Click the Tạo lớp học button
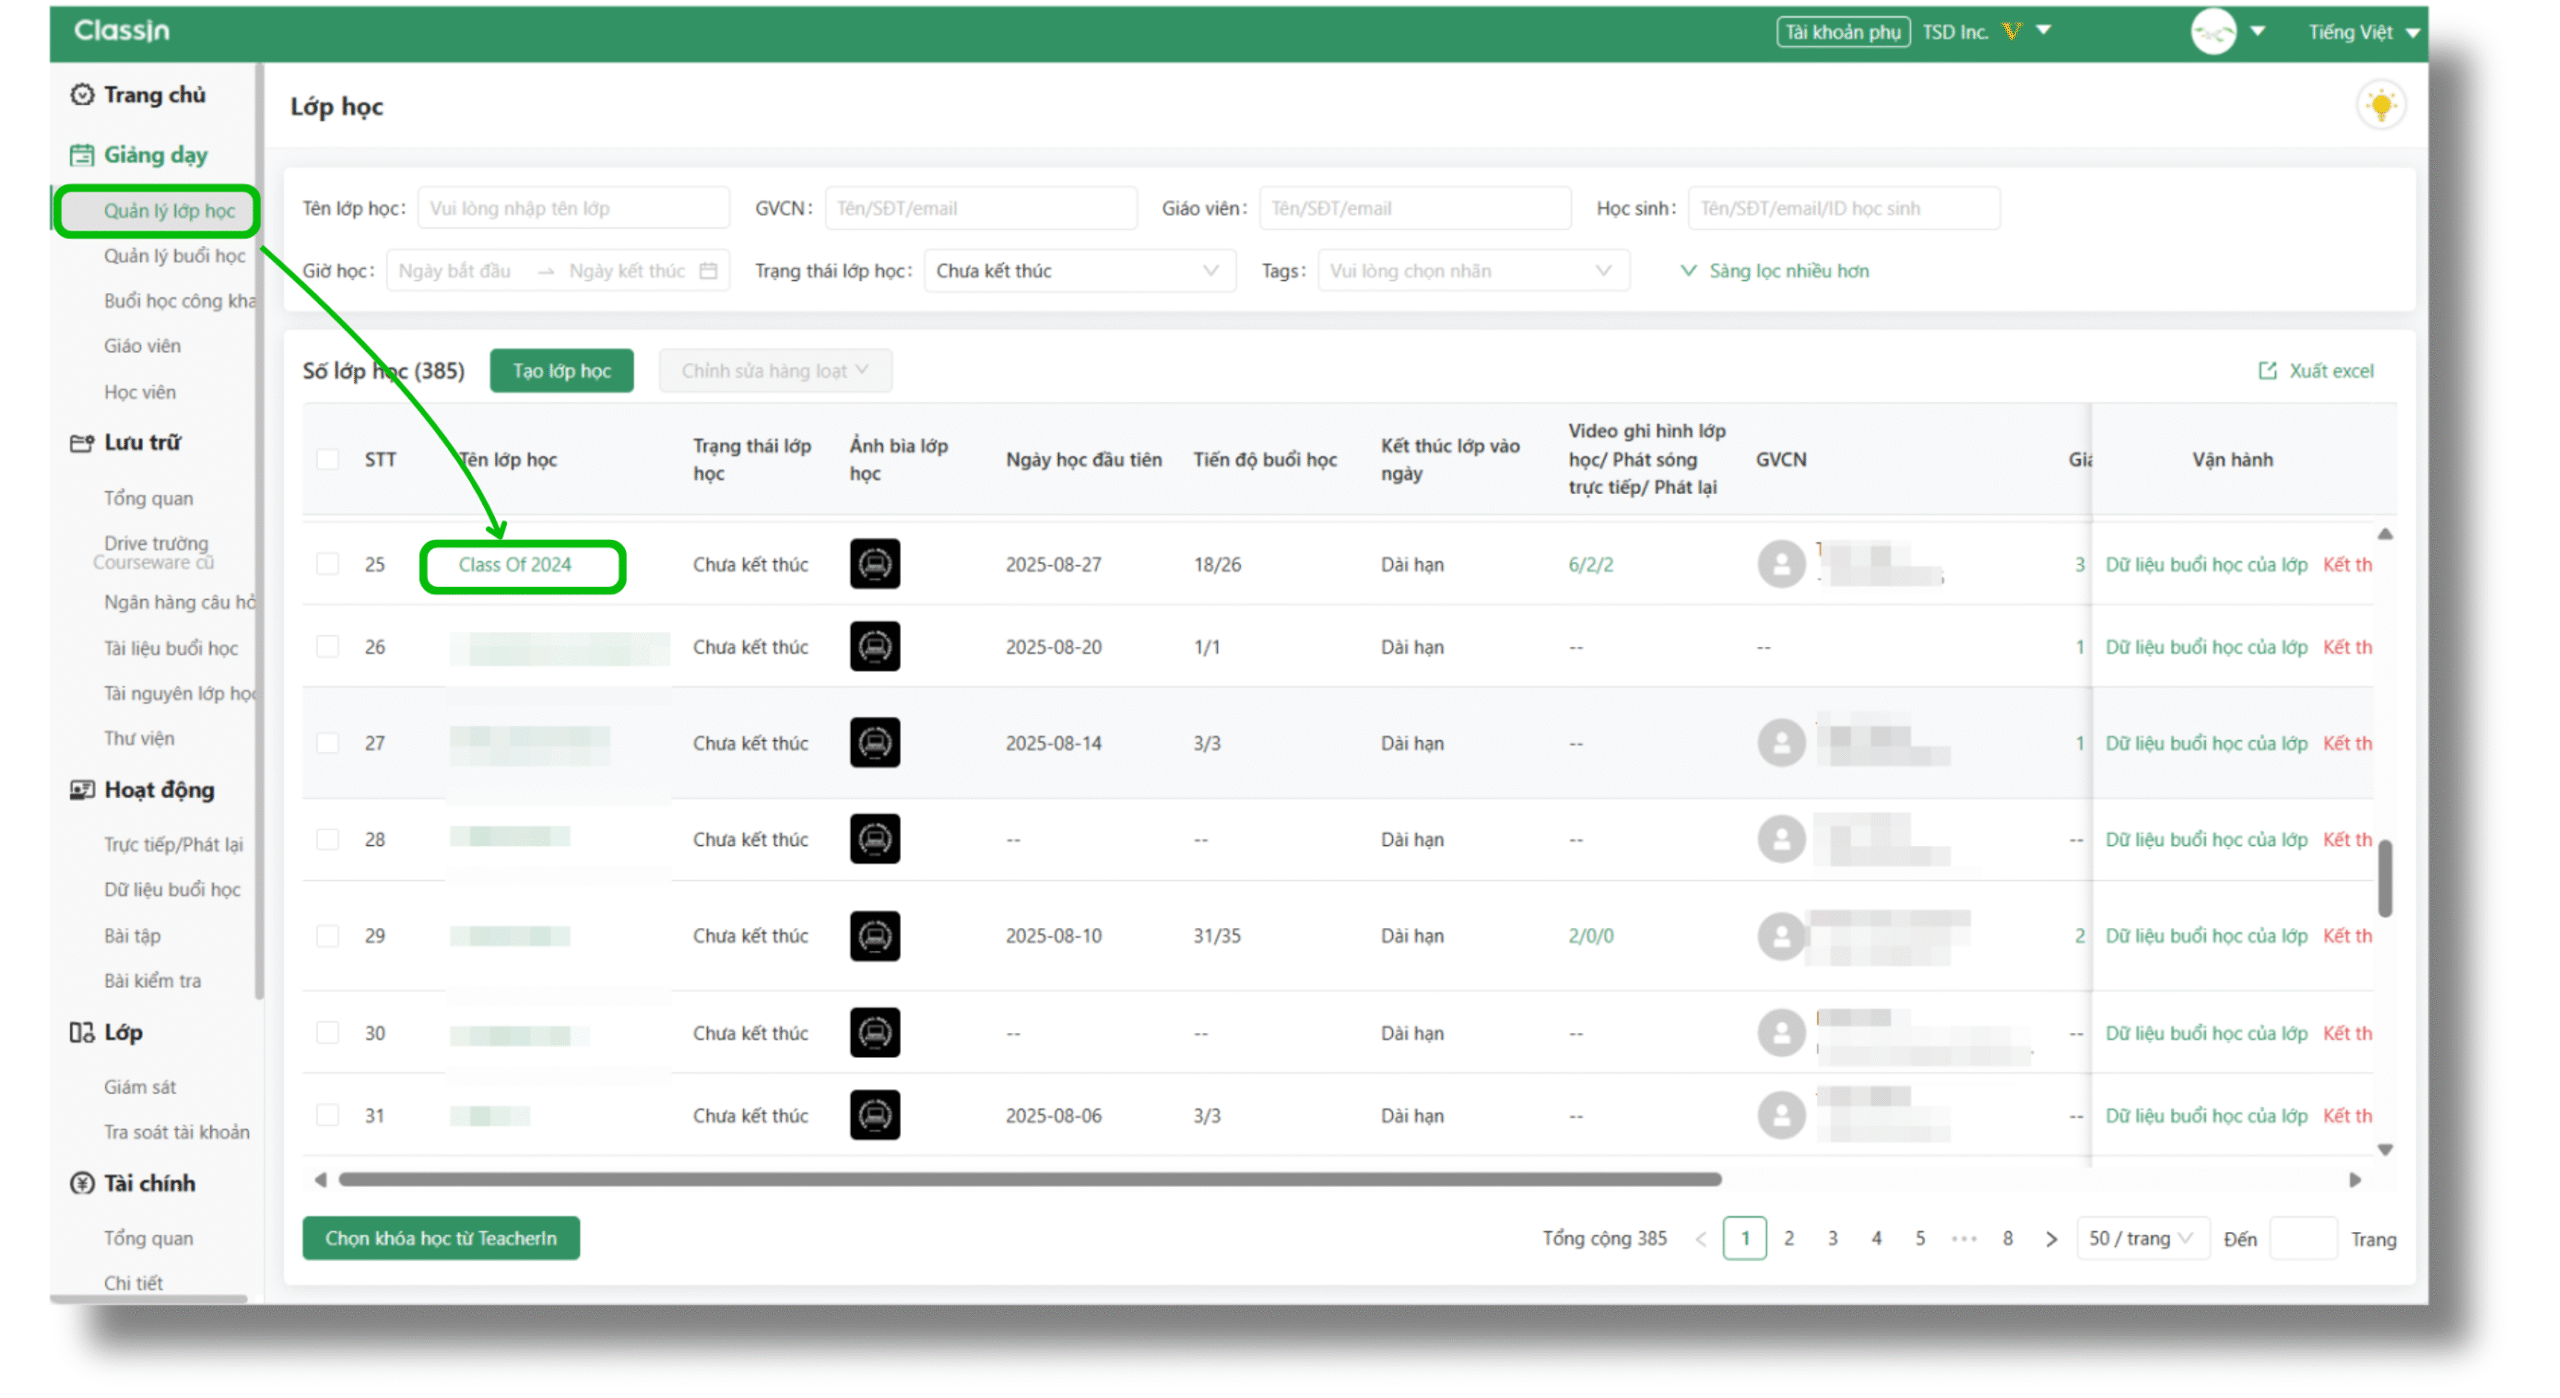Screen dimensions: 2560x1398 [x=561, y=371]
